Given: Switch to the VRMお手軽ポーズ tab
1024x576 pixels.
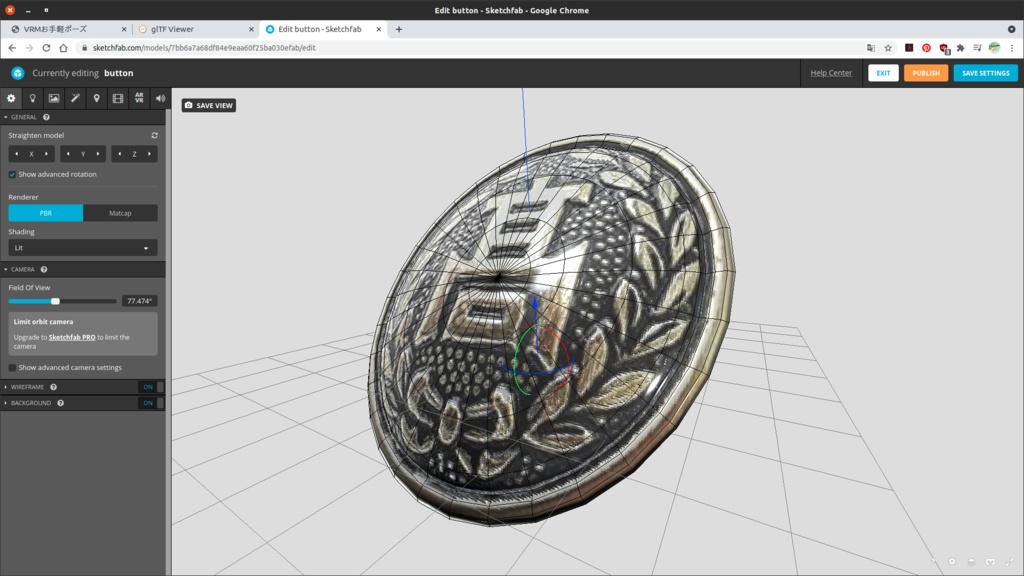Looking at the screenshot, I should 67,29.
